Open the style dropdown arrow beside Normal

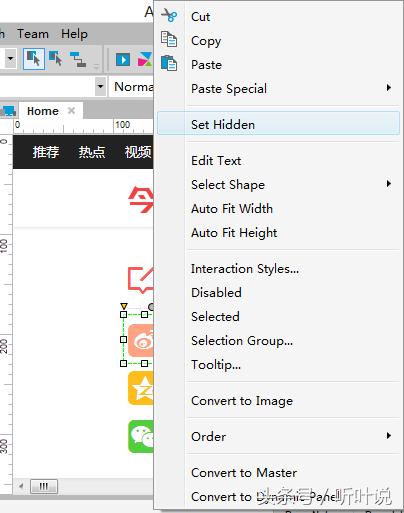[x=100, y=87]
